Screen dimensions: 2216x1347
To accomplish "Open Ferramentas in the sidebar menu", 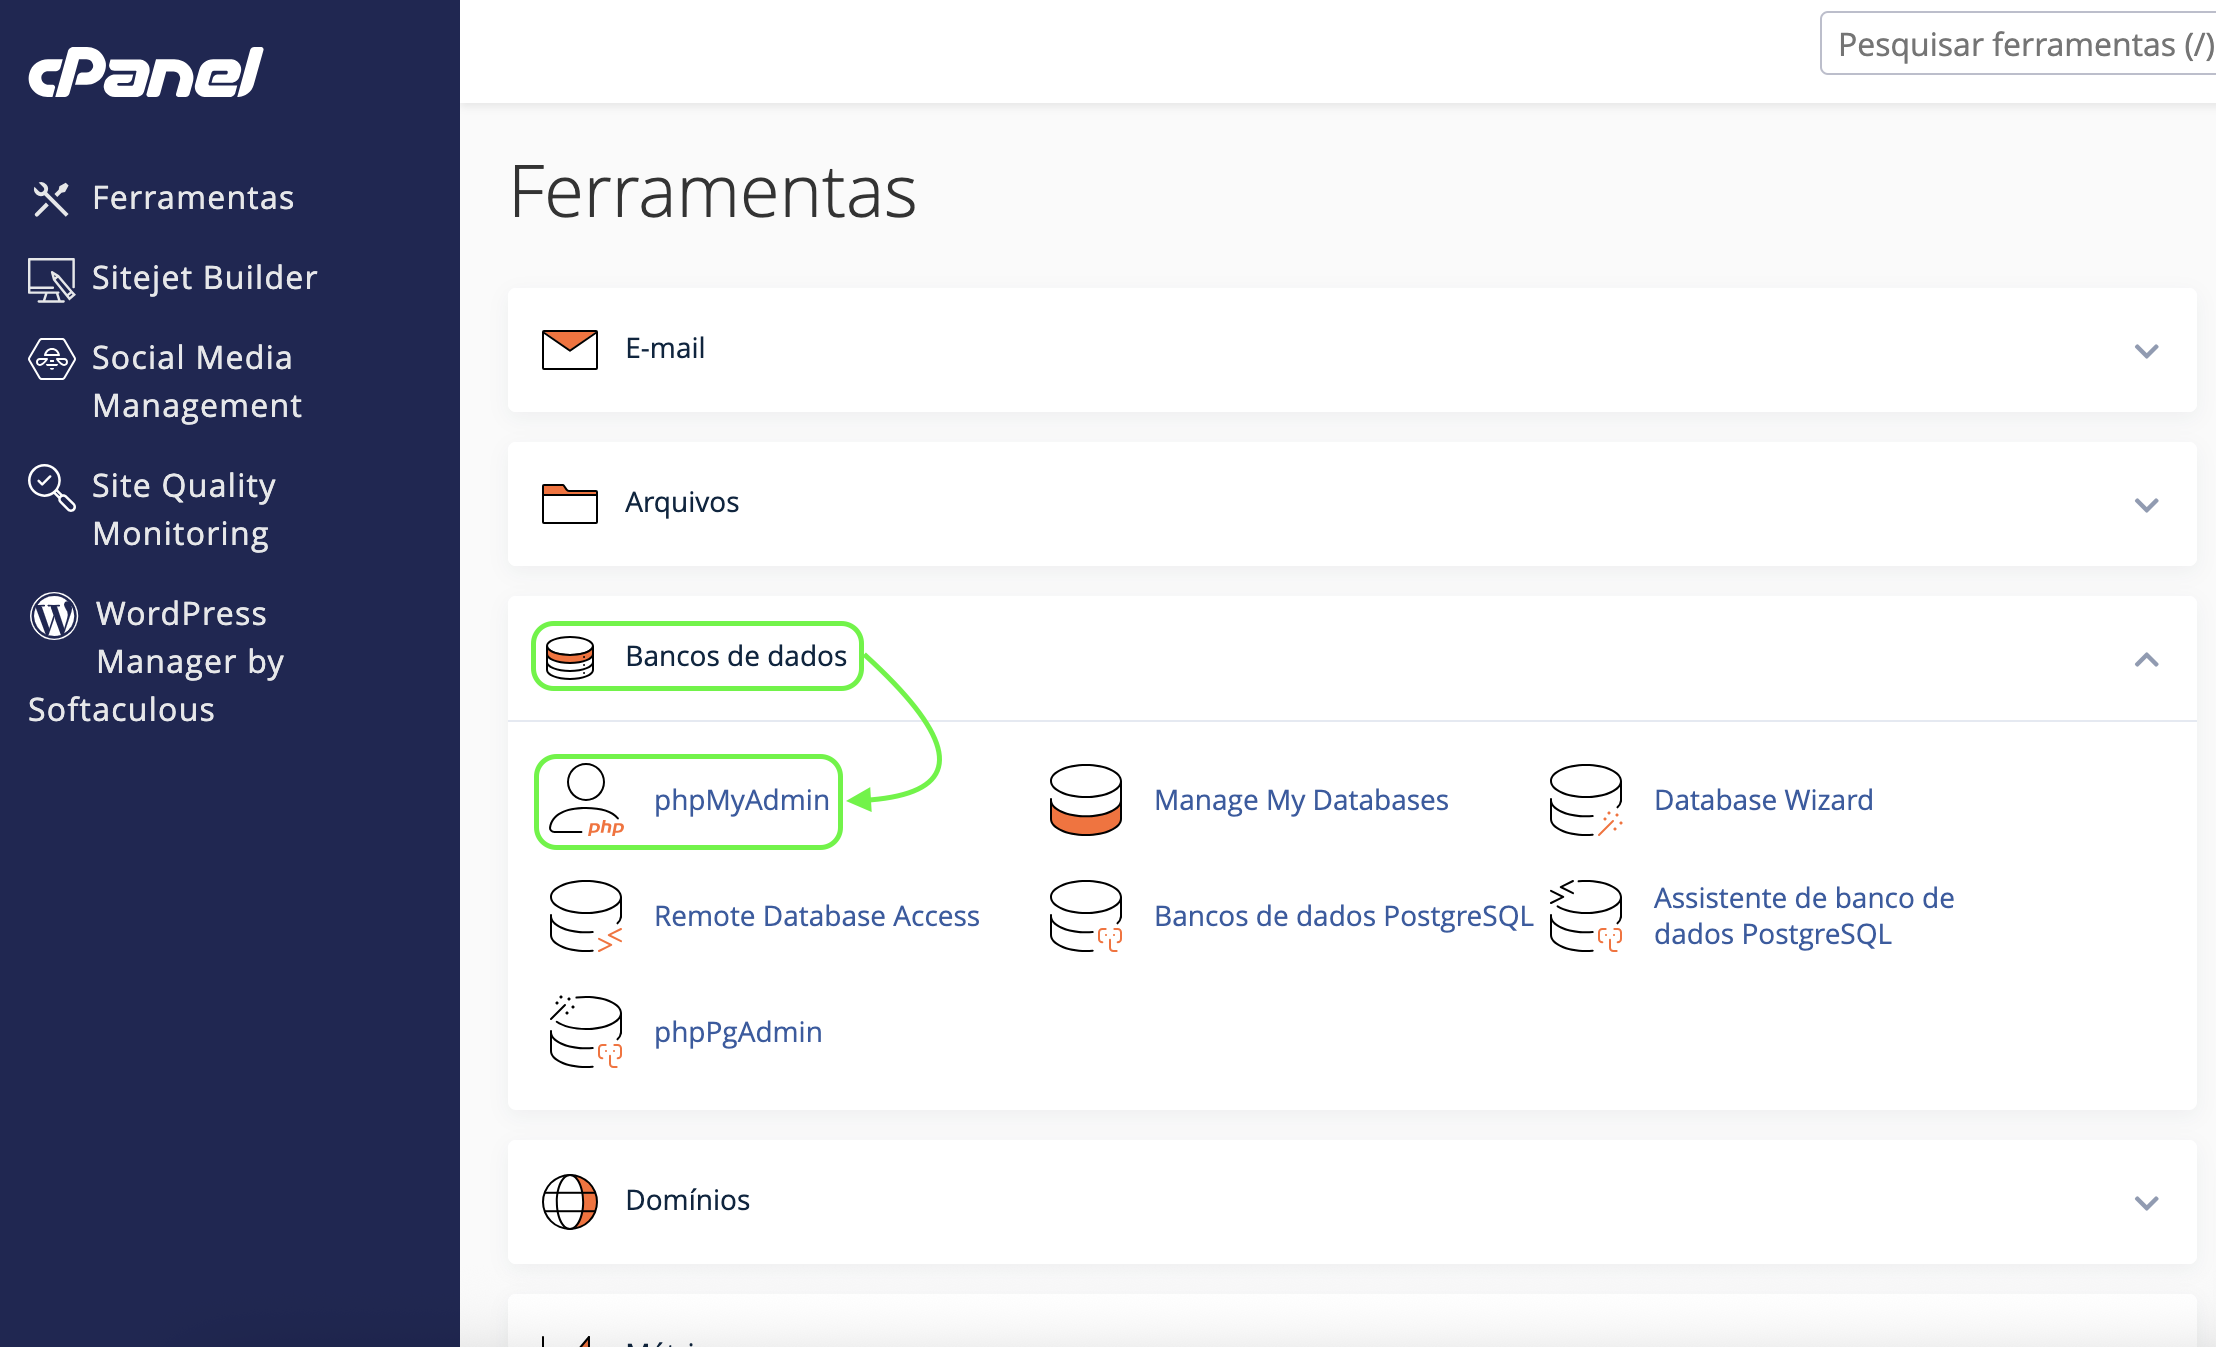I will (x=193, y=198).
